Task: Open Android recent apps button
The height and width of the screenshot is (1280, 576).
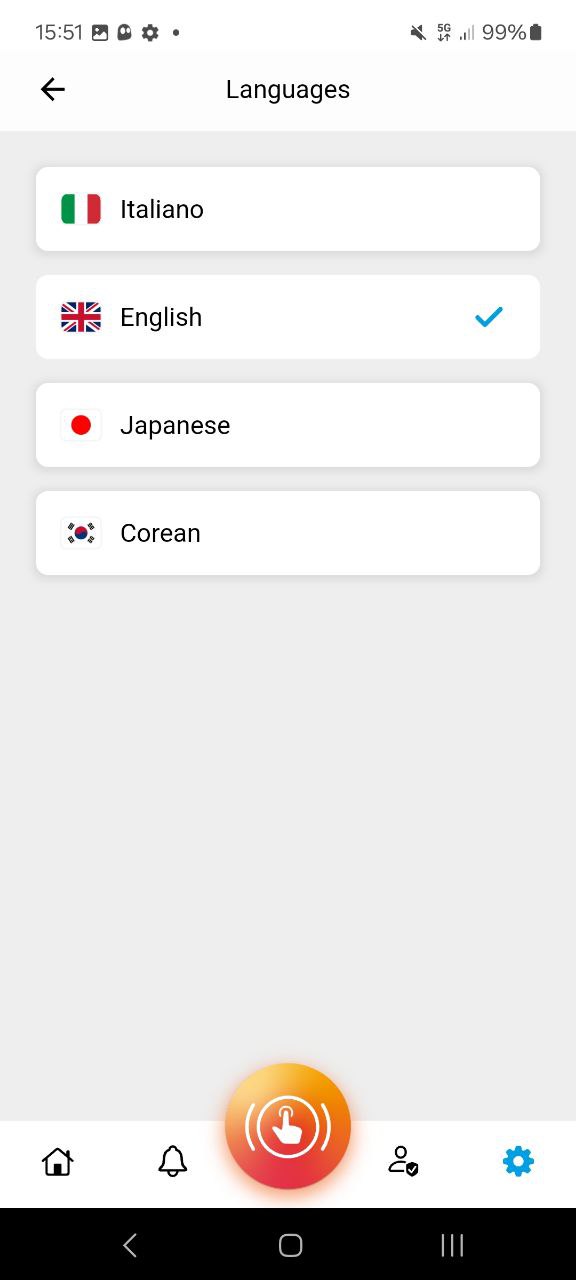Action: click(452, 1245)
